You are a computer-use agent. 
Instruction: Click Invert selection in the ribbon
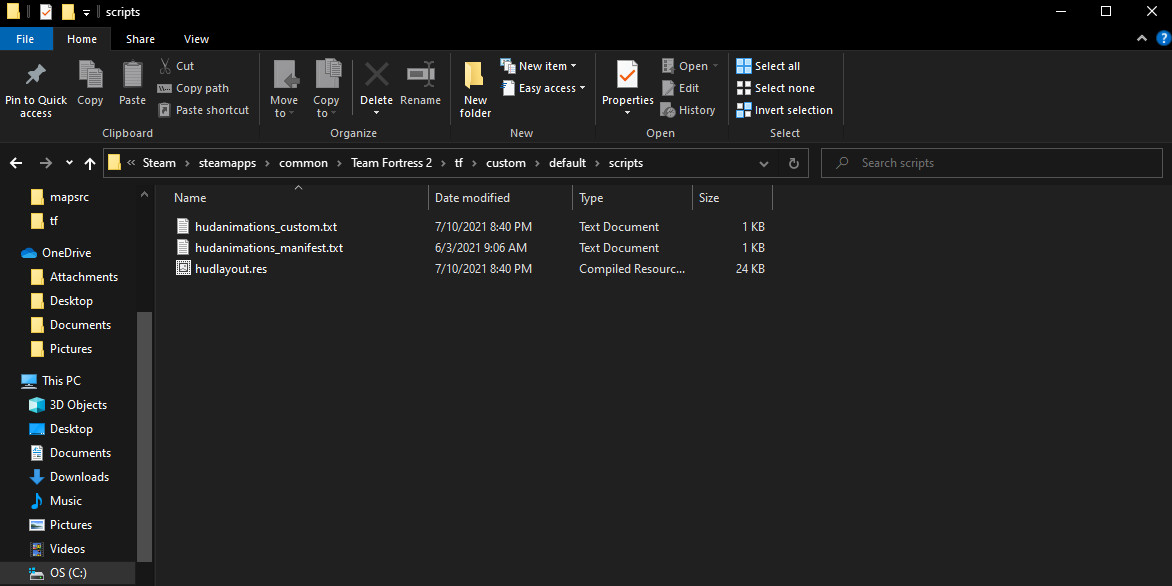(x=784, y=110)
